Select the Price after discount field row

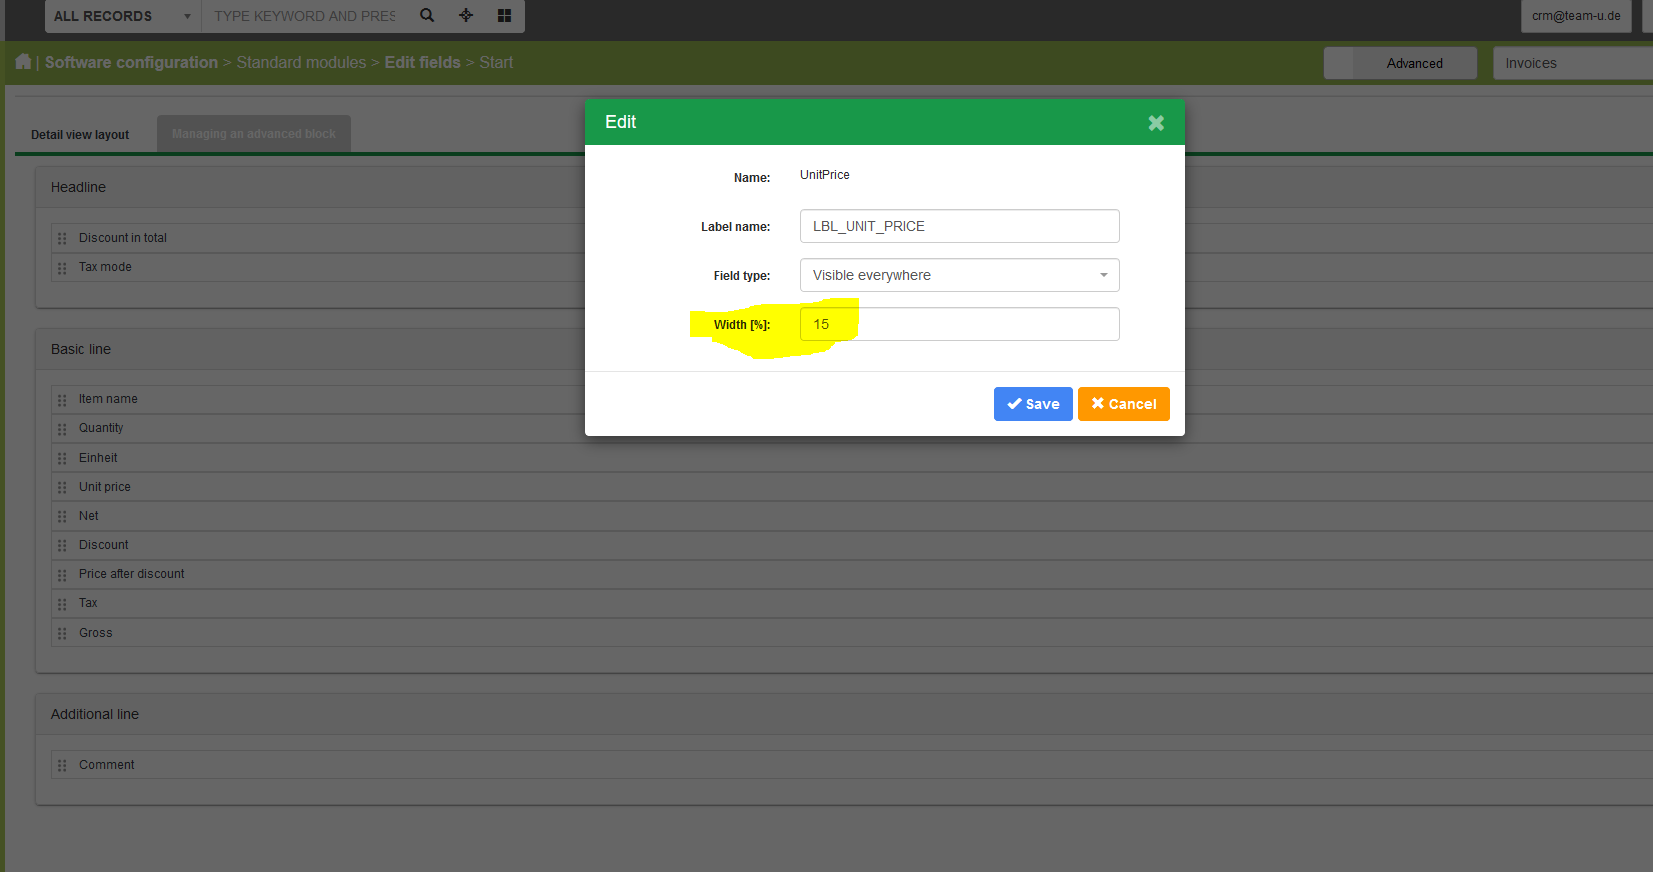852,574
